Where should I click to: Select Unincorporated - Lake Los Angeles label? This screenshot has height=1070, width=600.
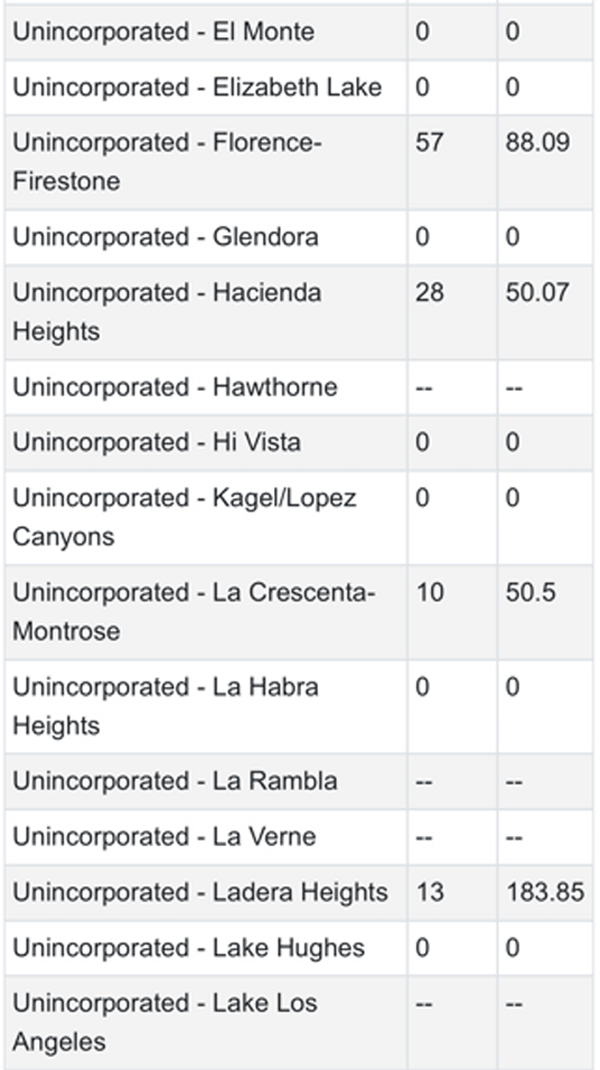pos(165,1022)
